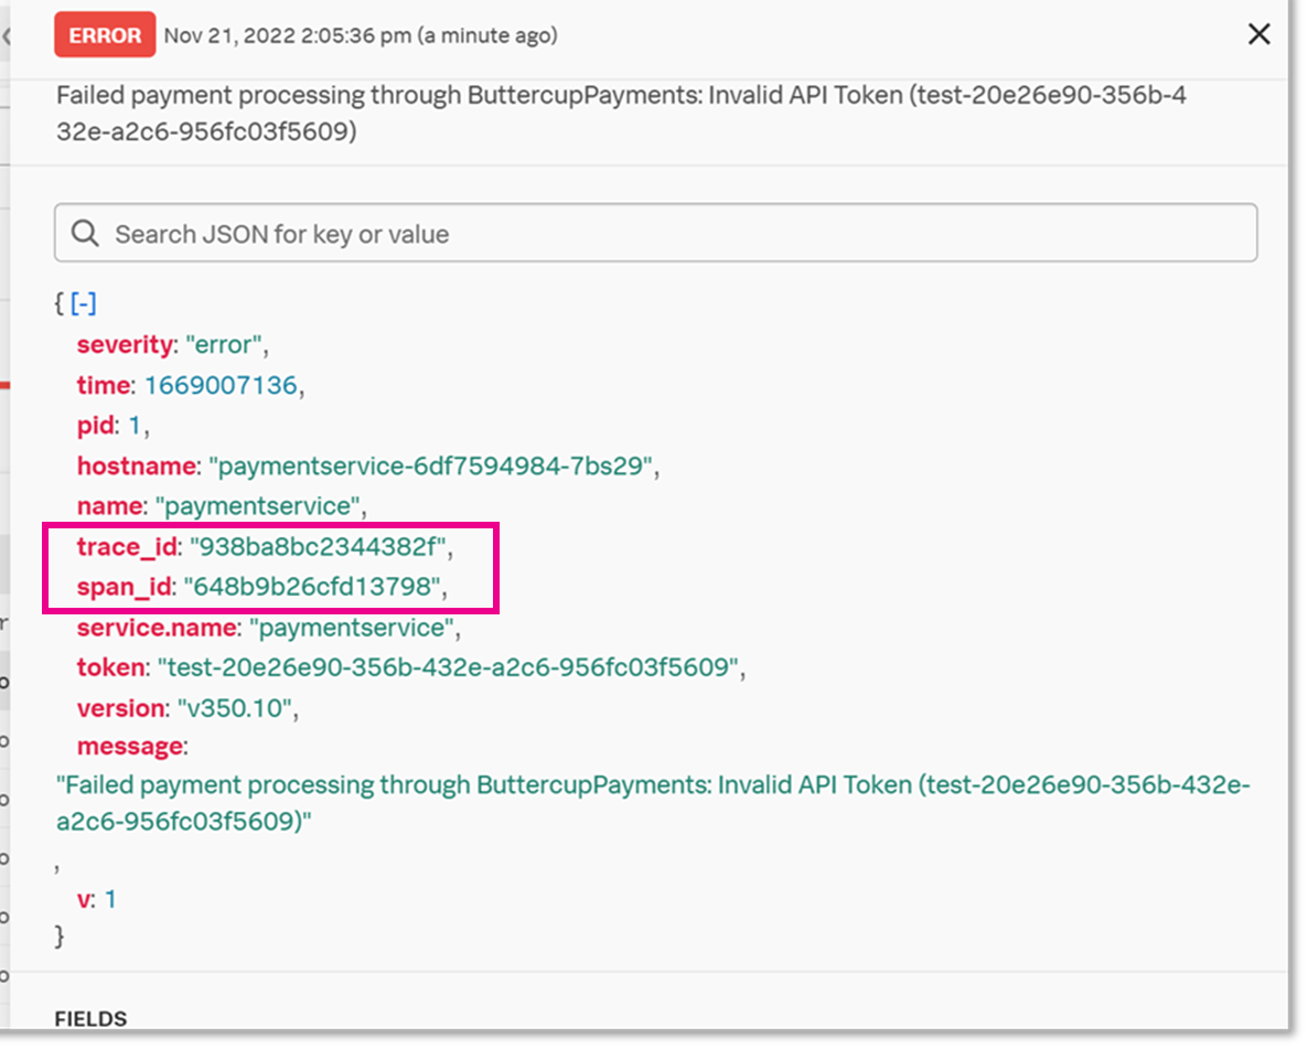1308x1049 pixels.
Task: Click token value test-20e26e90-356b-432e-a2c6-956fc03f5609
Action: (448, 667)
